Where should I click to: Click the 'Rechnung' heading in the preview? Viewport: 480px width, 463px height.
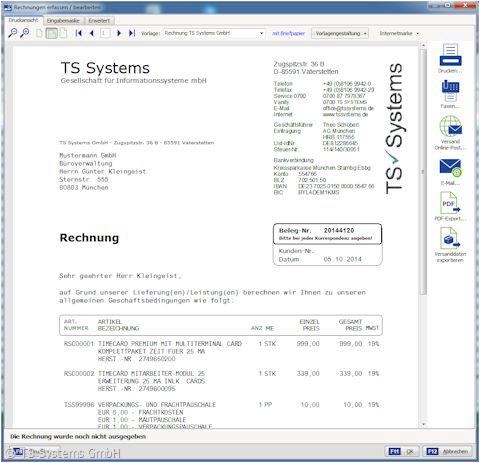pos(89,238)
